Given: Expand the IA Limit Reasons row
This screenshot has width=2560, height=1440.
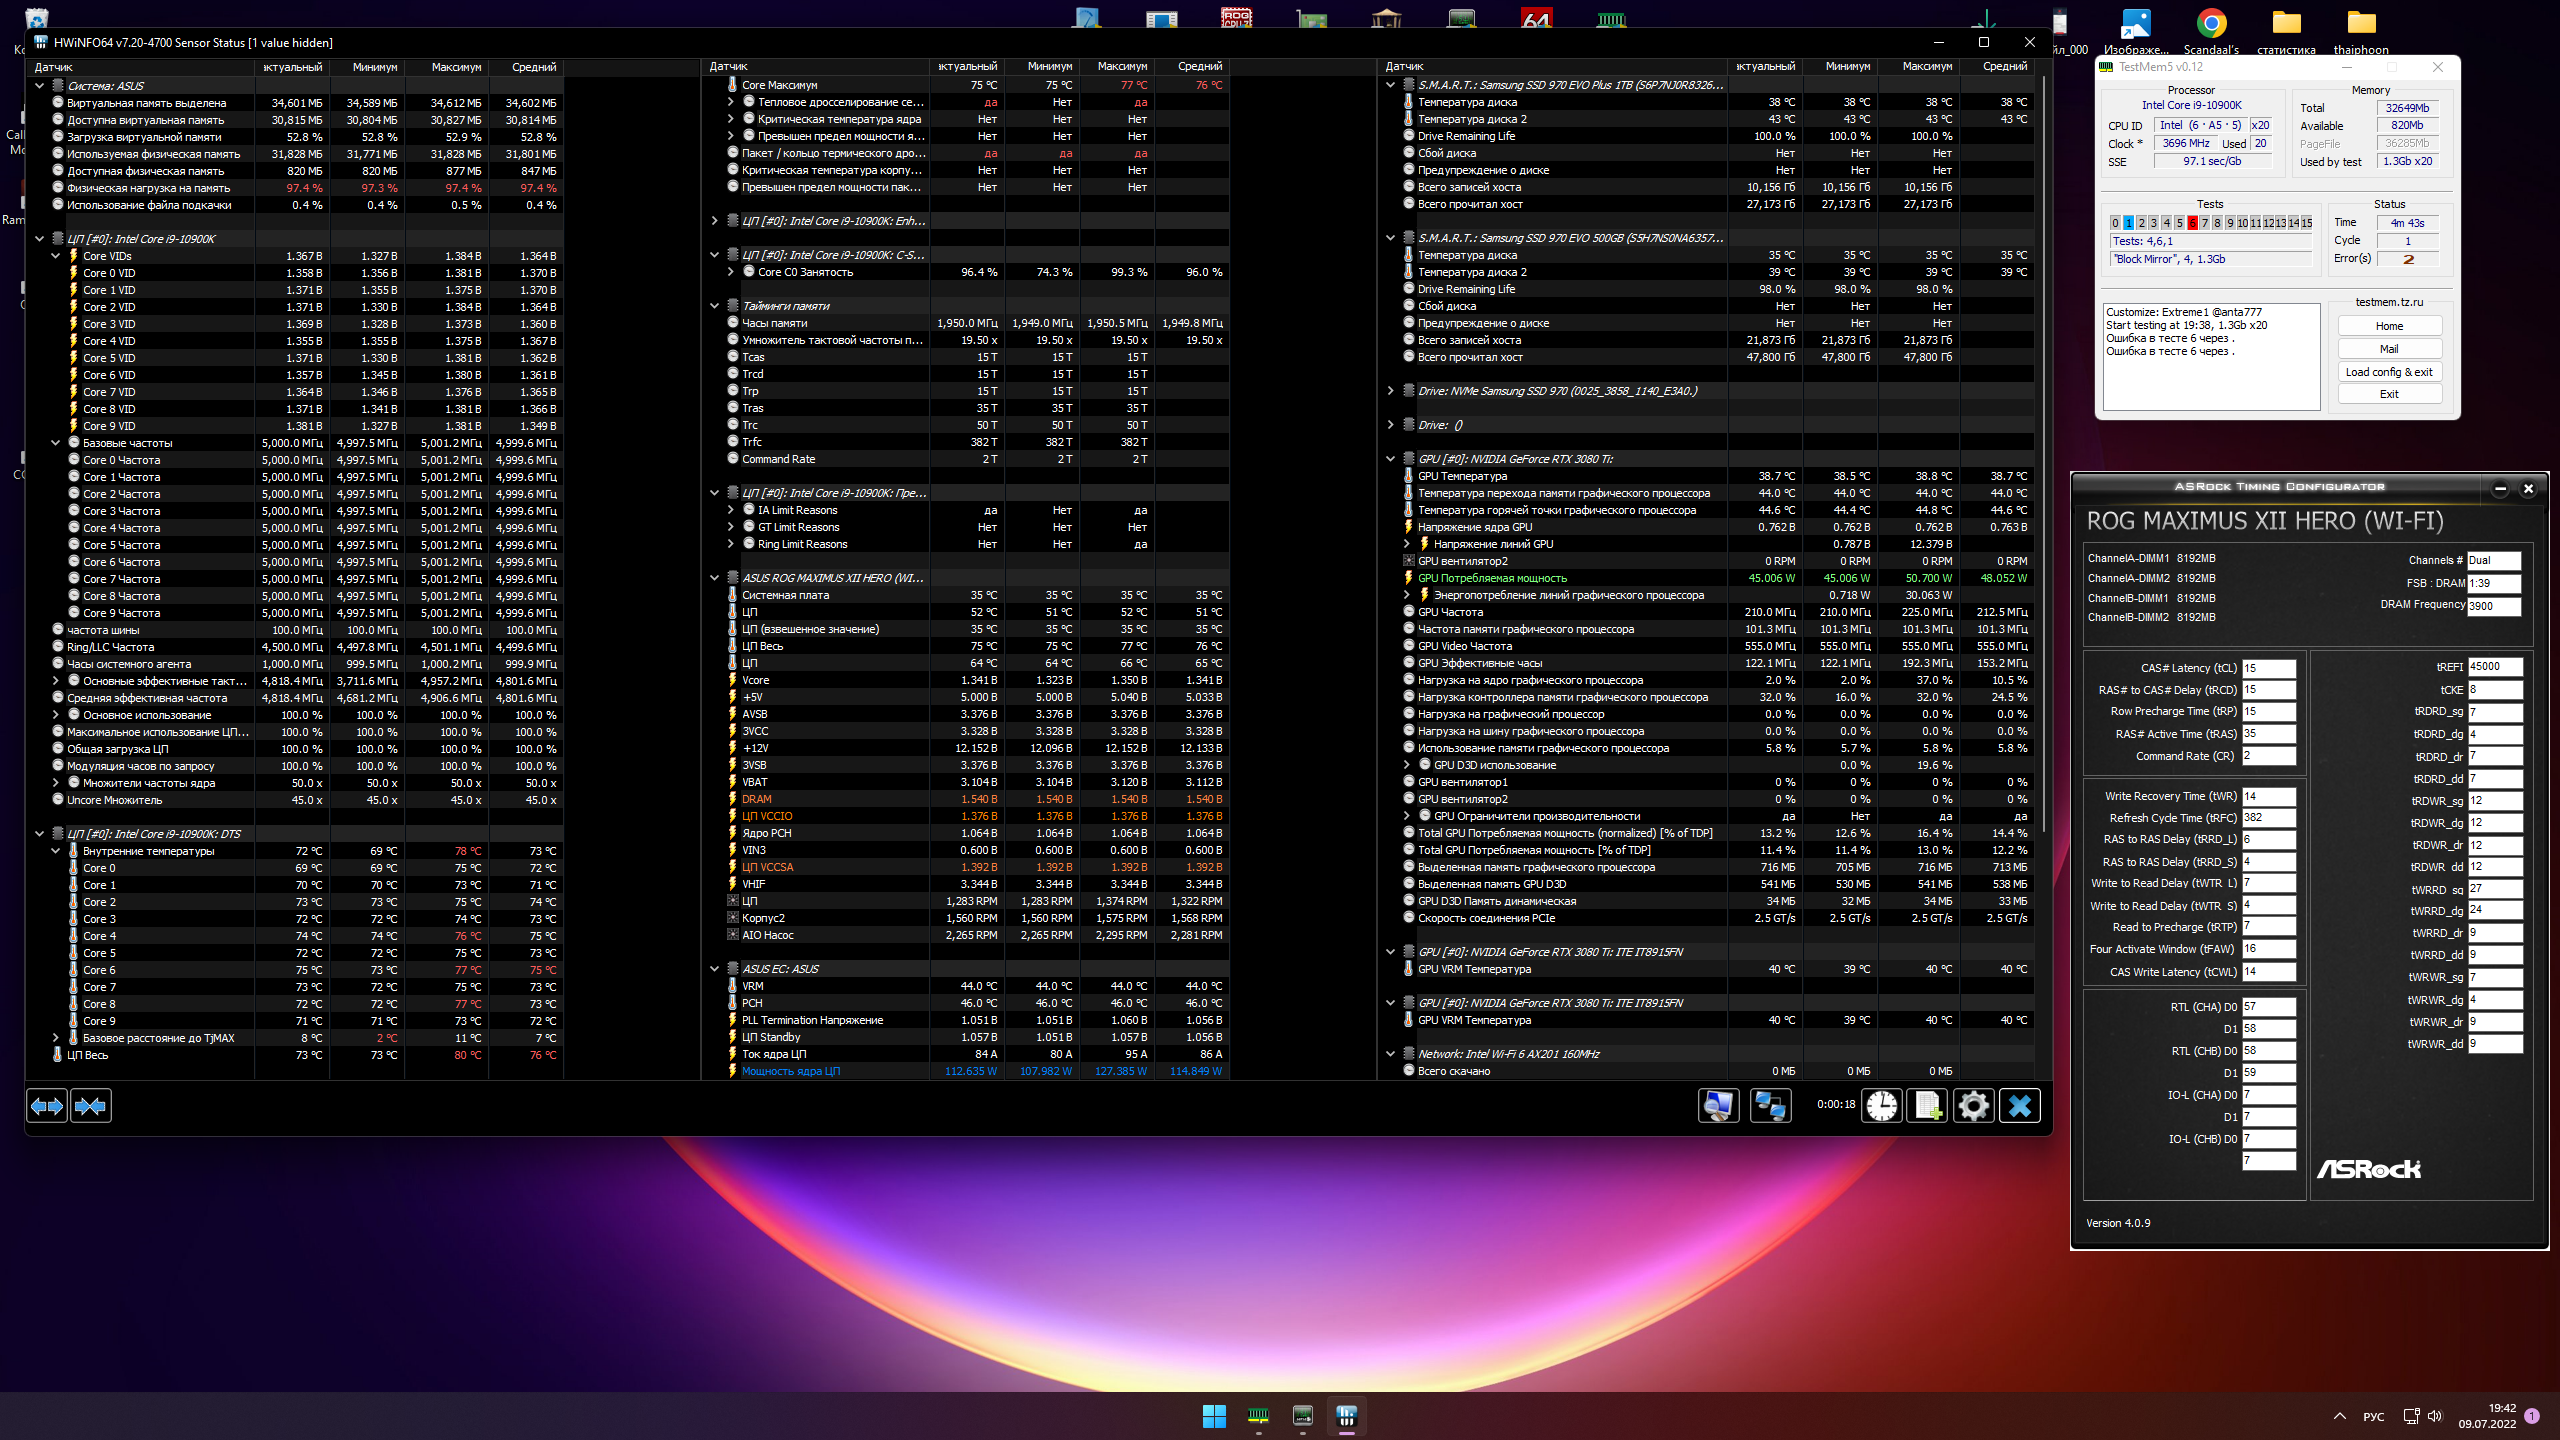Looking at the screenshot, I should [731, 510].
